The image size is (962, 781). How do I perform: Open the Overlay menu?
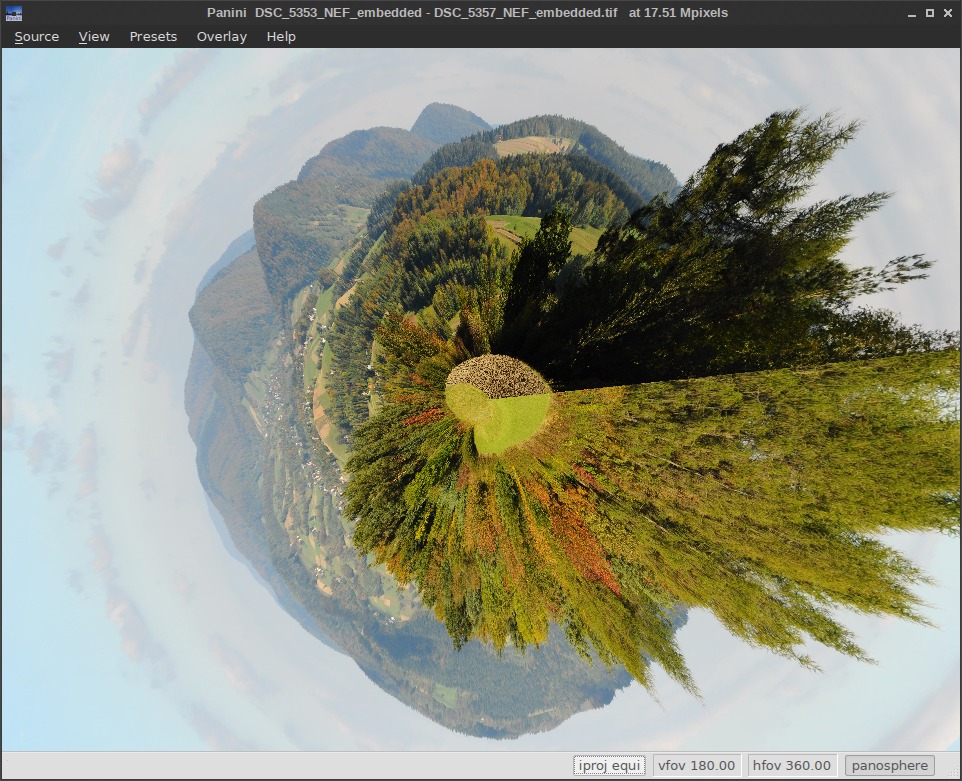221,37
